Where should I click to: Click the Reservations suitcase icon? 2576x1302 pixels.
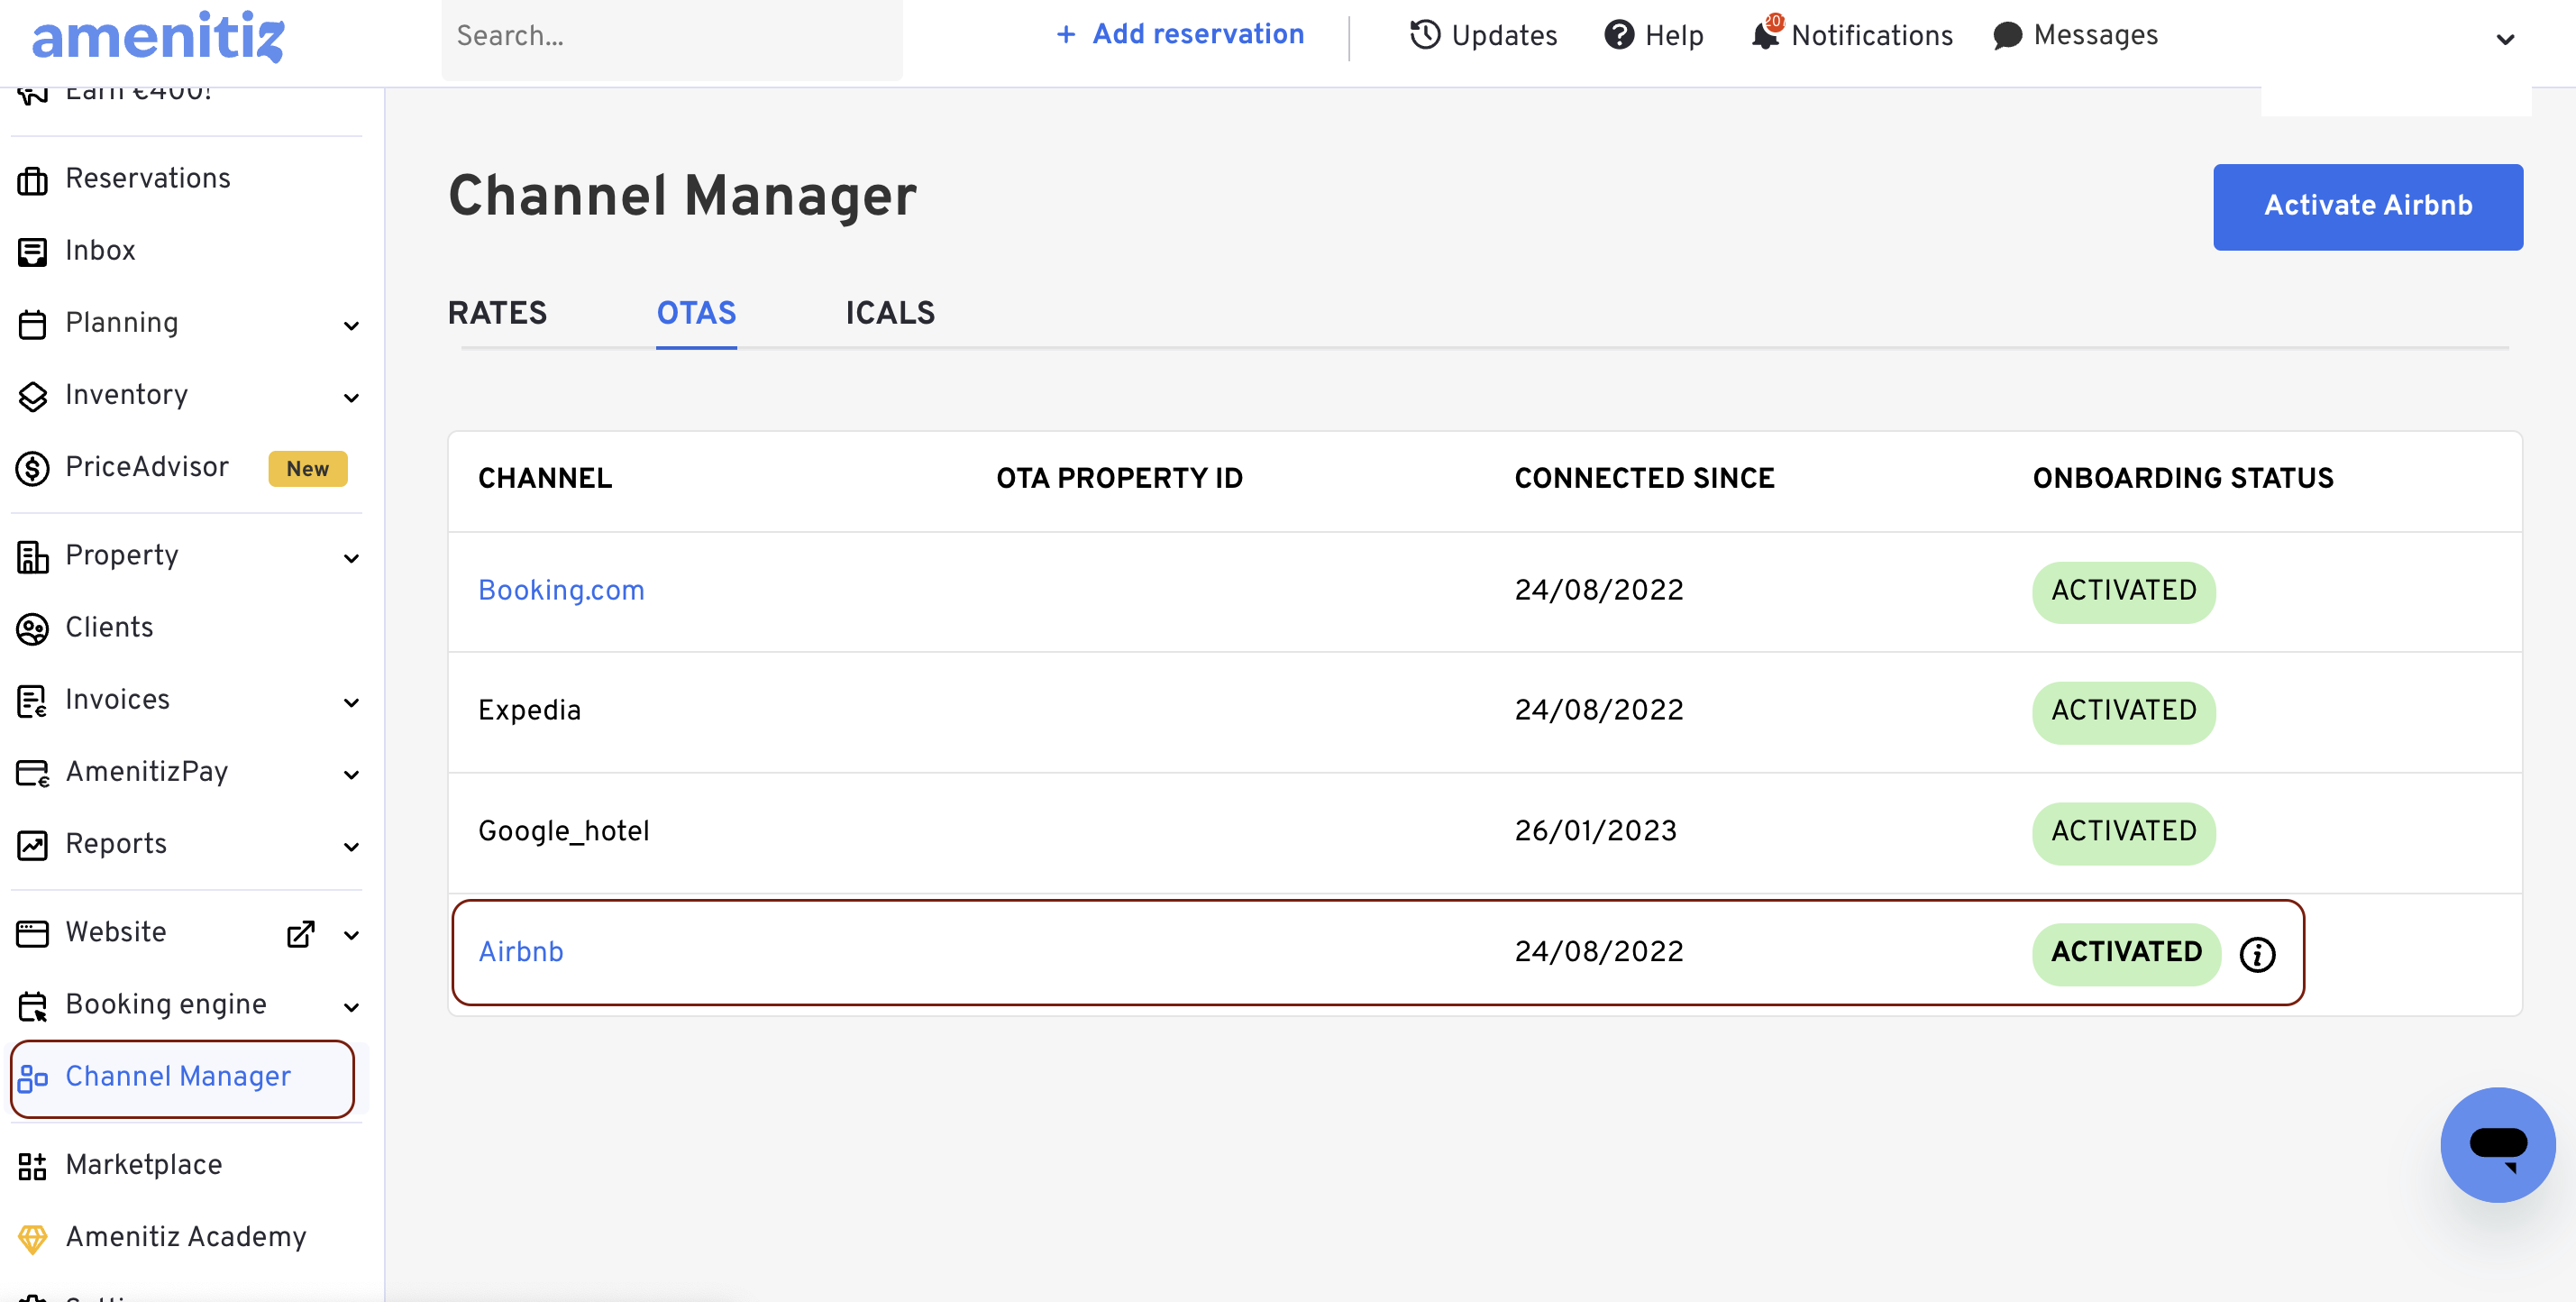(32, 180)
